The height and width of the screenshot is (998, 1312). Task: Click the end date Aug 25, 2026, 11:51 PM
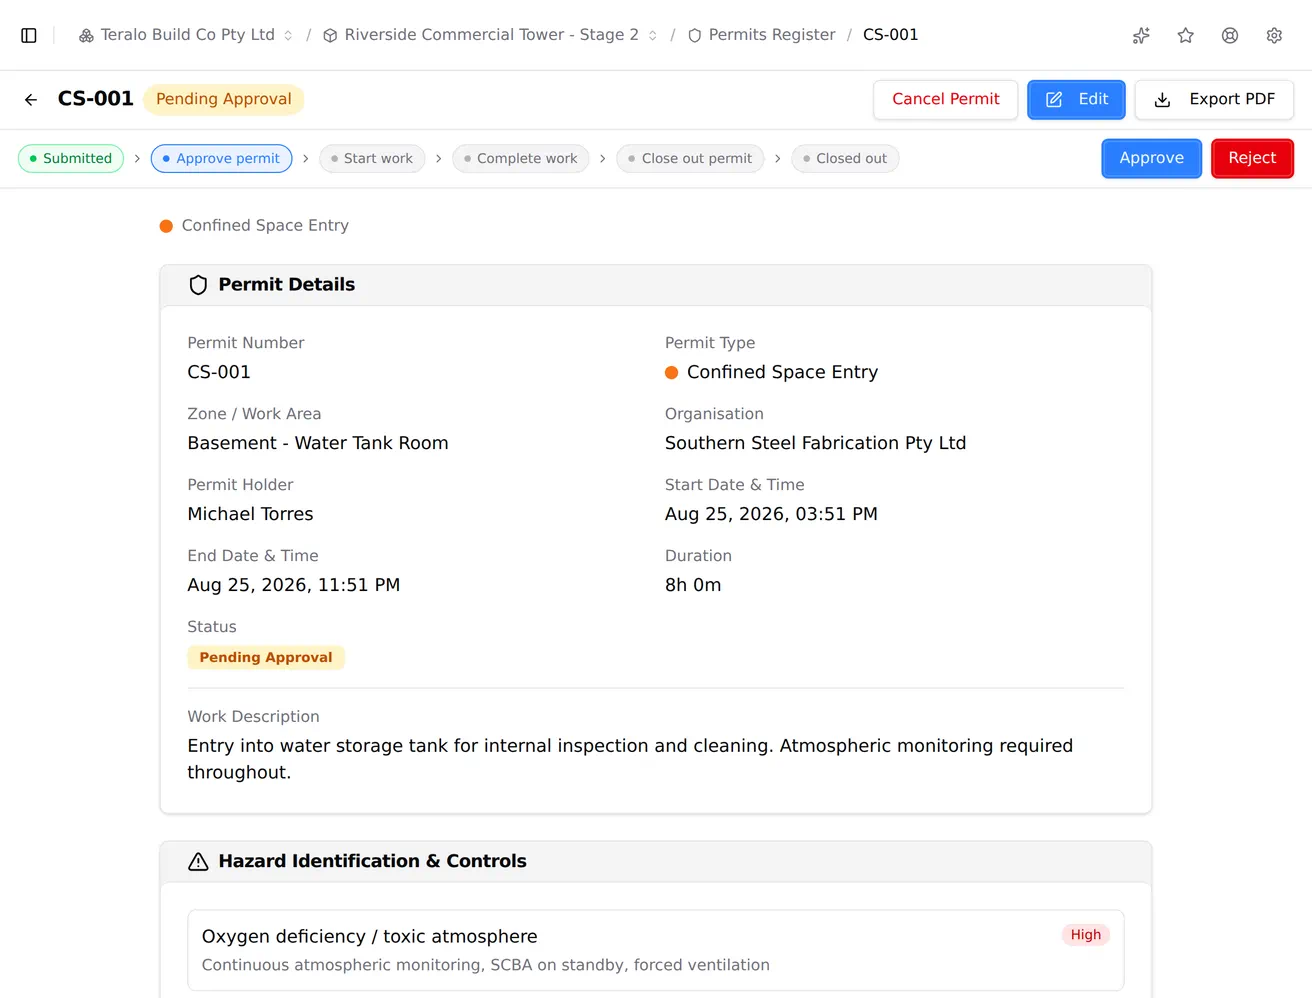(294, 585)
